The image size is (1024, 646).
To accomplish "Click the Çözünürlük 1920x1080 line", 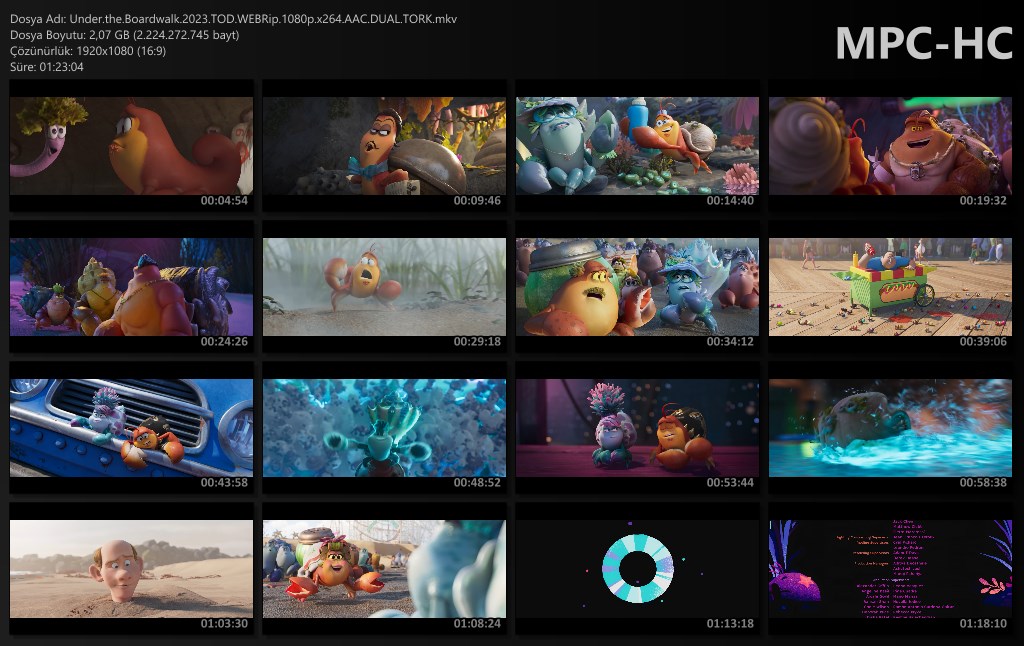I will [88, 50].
